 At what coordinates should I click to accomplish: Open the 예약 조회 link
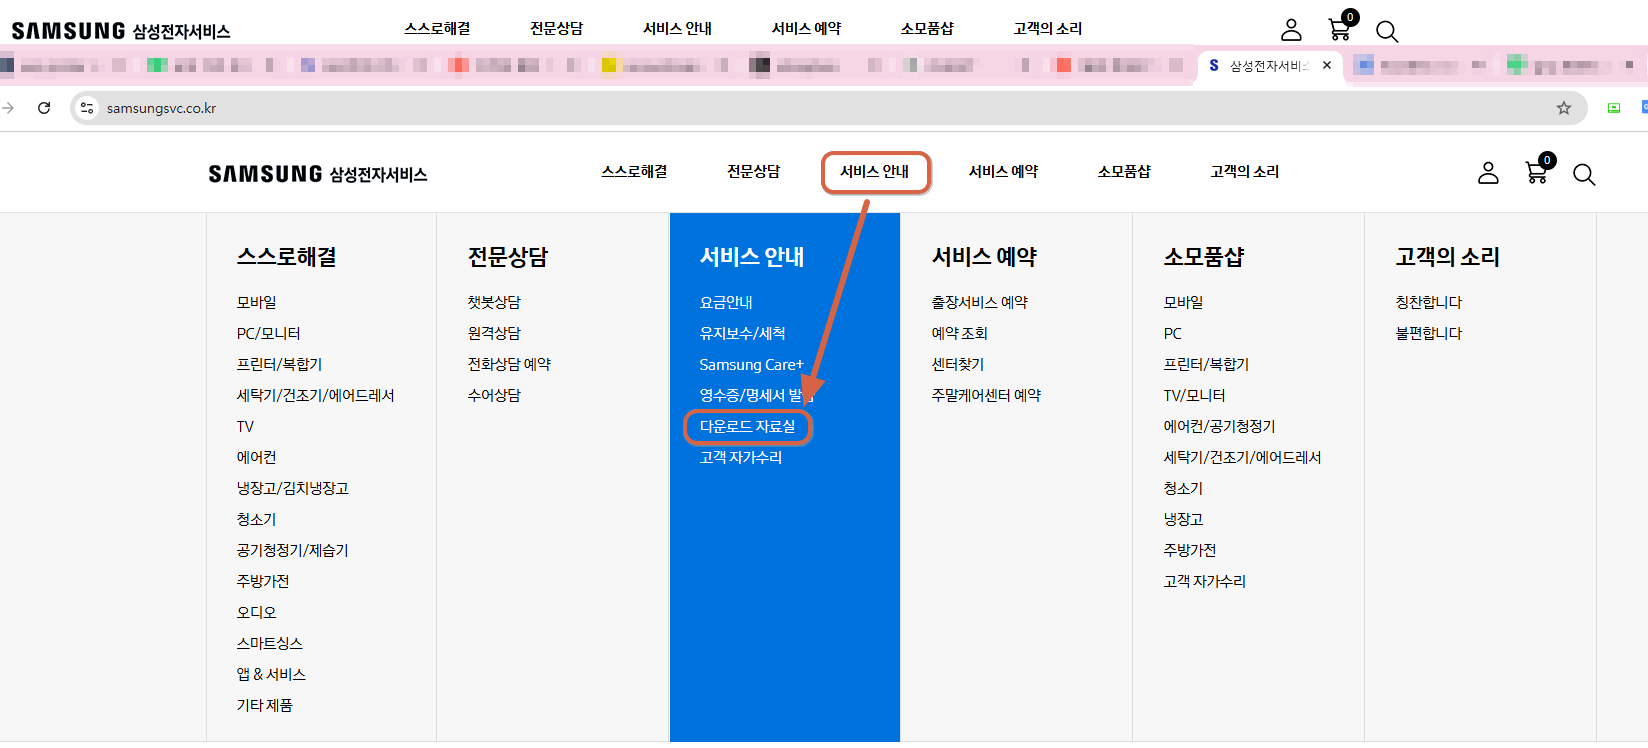[959, 333]
